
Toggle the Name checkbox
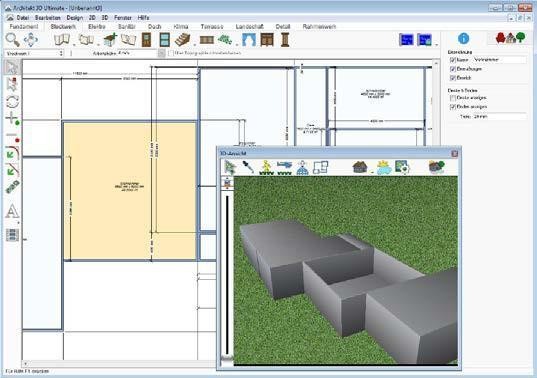pos(453,60)
